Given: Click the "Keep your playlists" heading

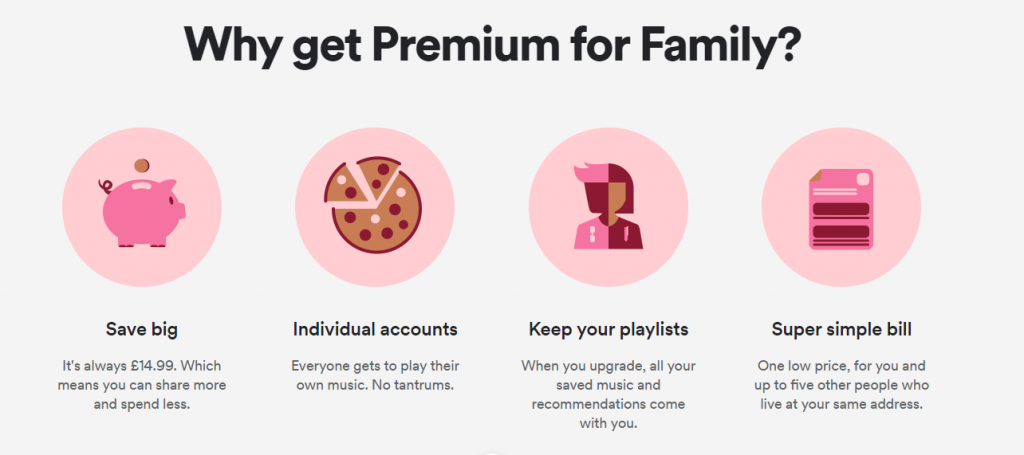Looking at the screenshot, I should point(608,329).
